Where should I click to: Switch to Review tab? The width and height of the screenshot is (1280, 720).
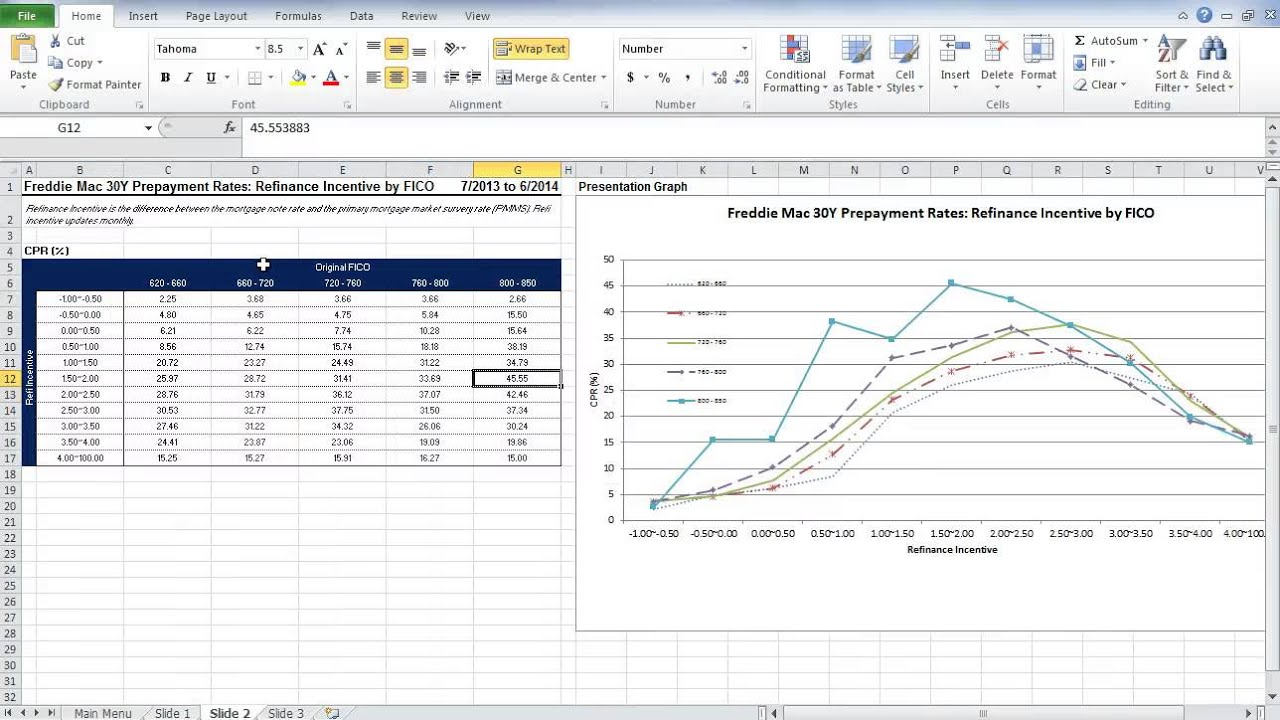419,16
